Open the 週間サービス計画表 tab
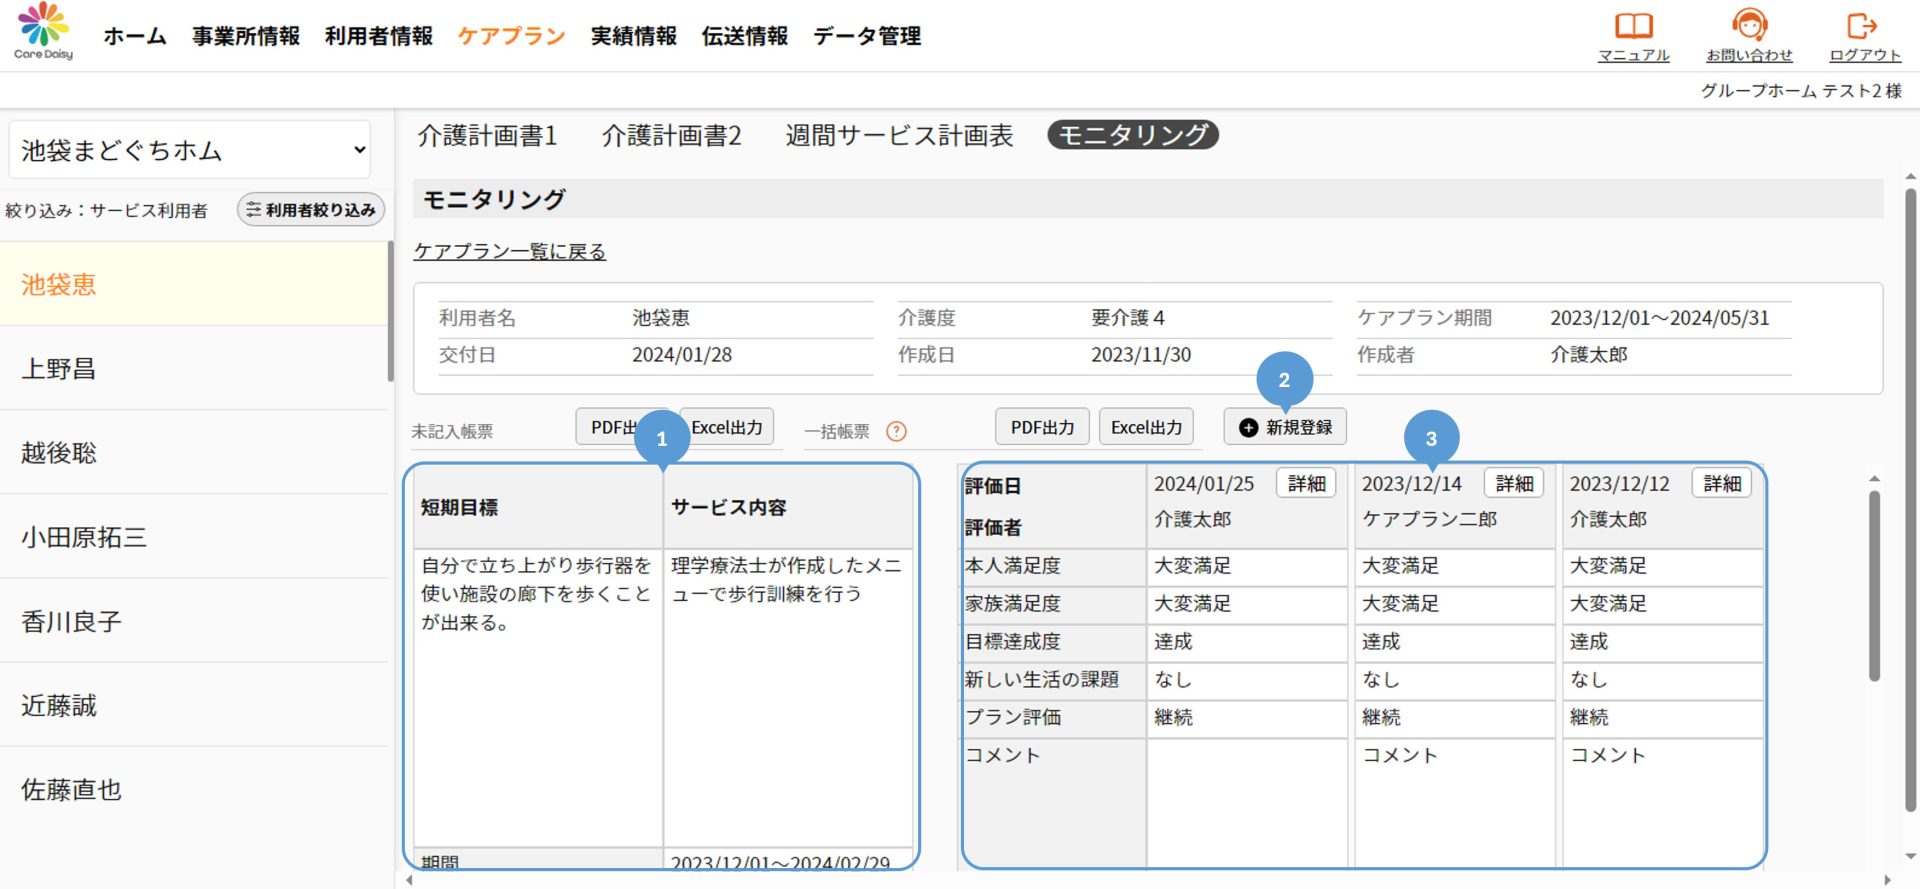 (899, 135)
